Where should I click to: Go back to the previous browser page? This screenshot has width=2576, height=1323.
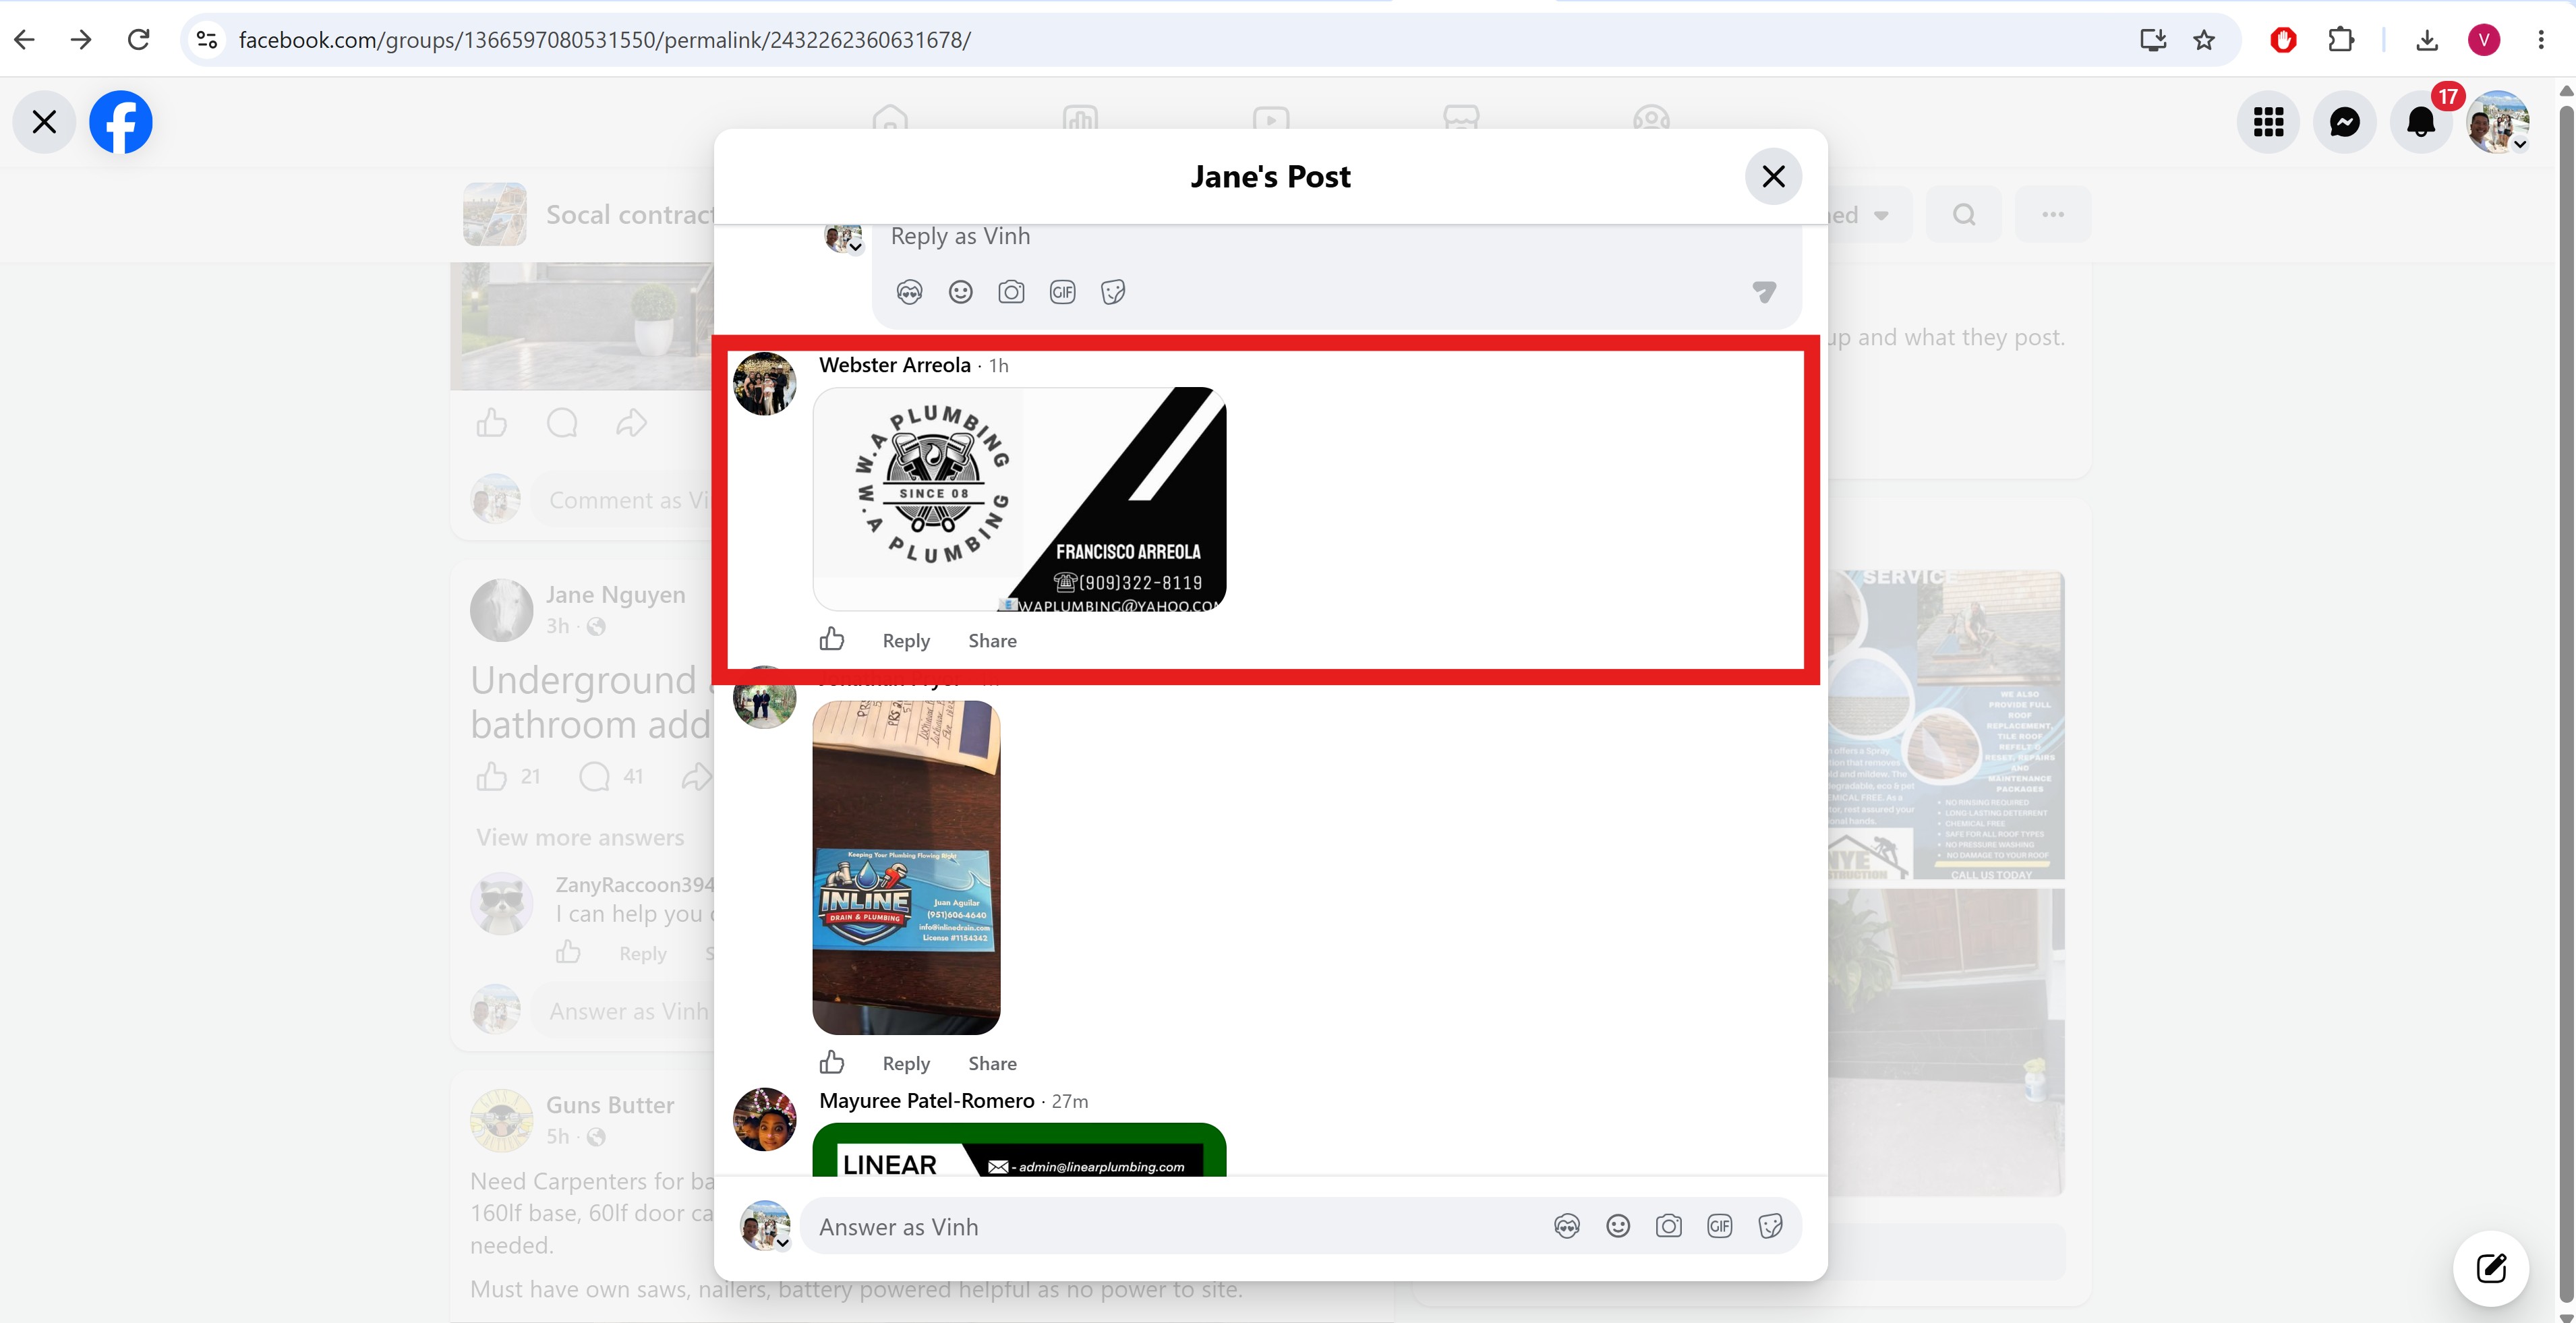(25, 39)
